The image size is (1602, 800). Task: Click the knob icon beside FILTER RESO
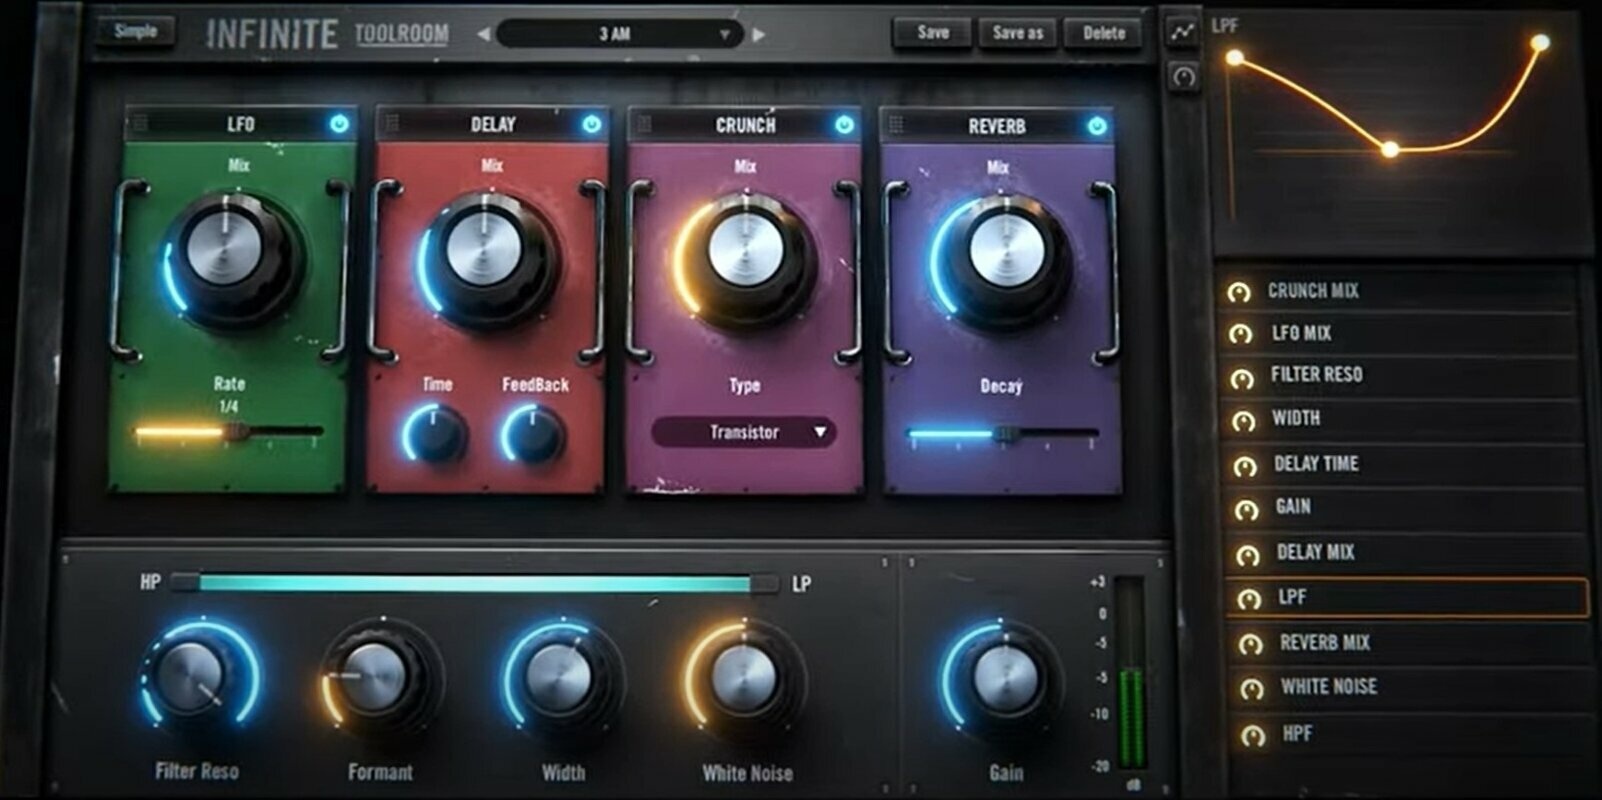tap(1241, 378)
